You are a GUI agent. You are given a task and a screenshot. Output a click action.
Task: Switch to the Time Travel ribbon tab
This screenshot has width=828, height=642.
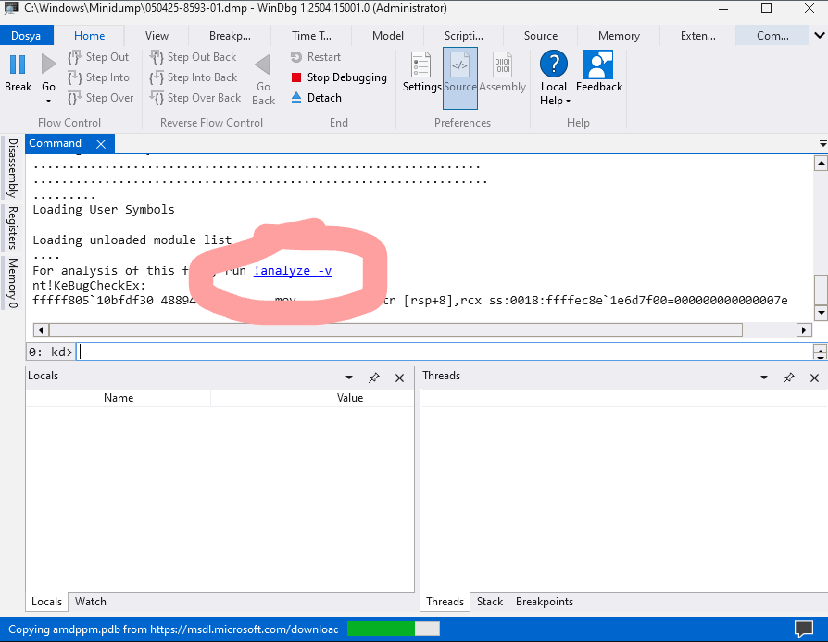click(312, 36)
